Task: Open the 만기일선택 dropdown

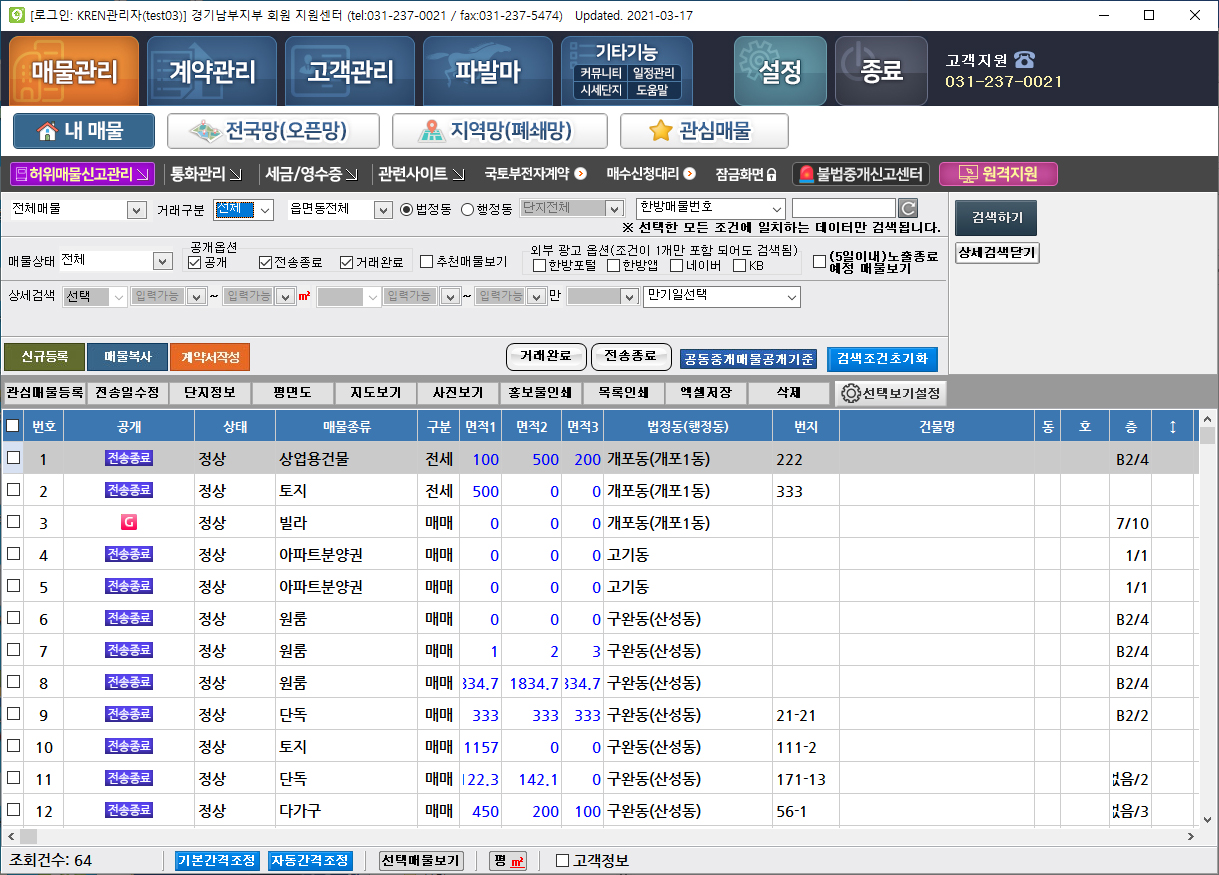Action: pos(720,296)
